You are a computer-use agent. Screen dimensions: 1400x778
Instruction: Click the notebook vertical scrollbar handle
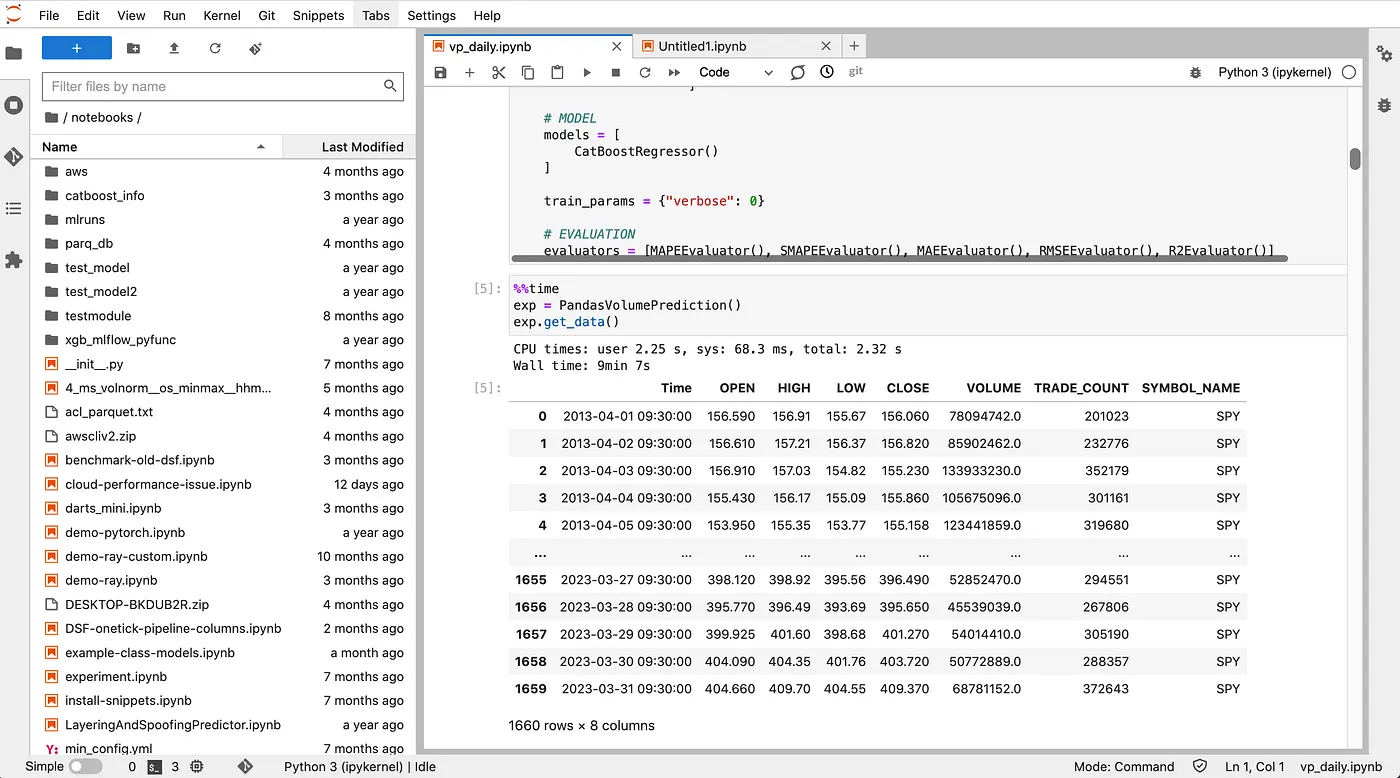click(1355, 159)
